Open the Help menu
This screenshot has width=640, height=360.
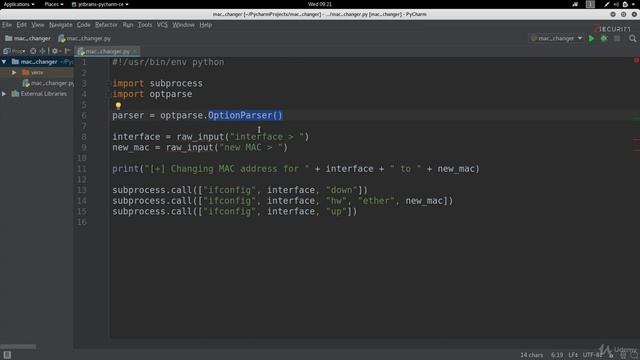click(206, 25)
